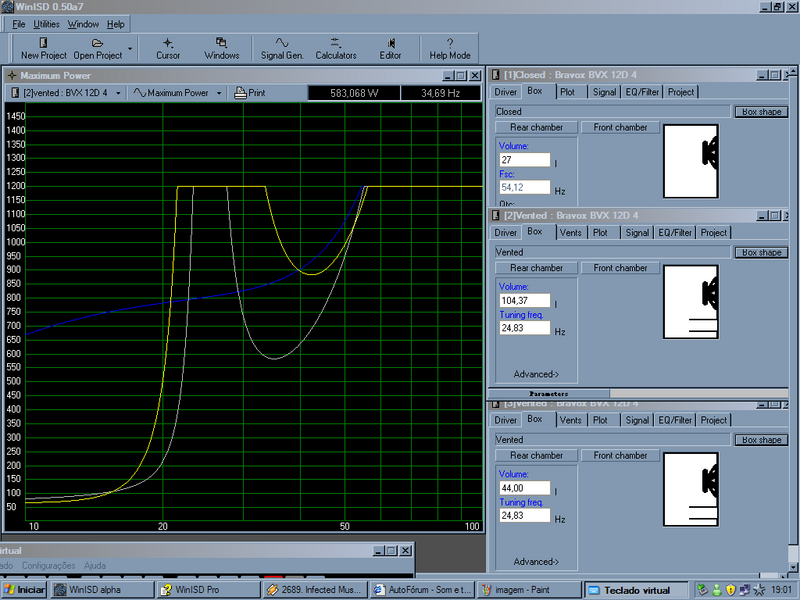
Task: Open EQ/Filter tab in third Vented project
Action: pyautogui.click(x=675, y=420)
